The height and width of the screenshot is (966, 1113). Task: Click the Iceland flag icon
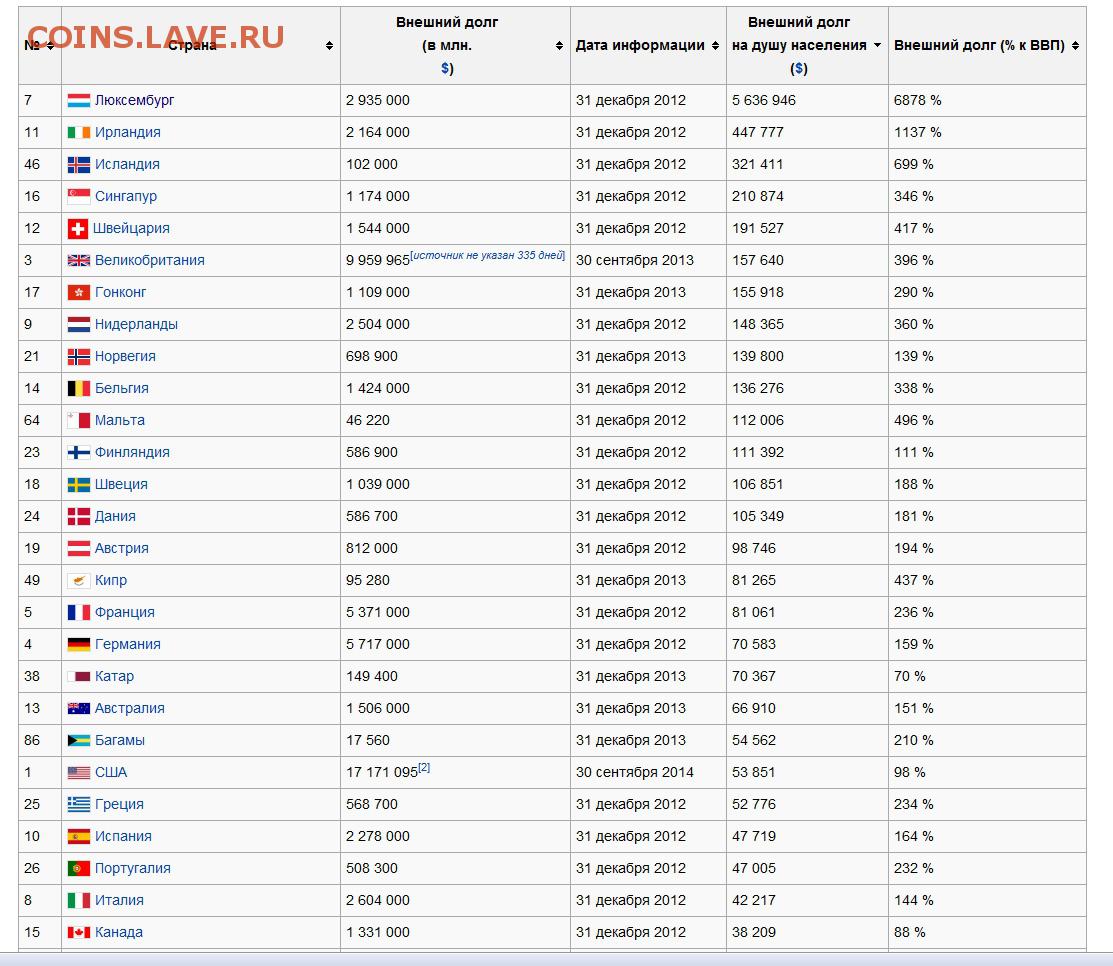(79, 165)
